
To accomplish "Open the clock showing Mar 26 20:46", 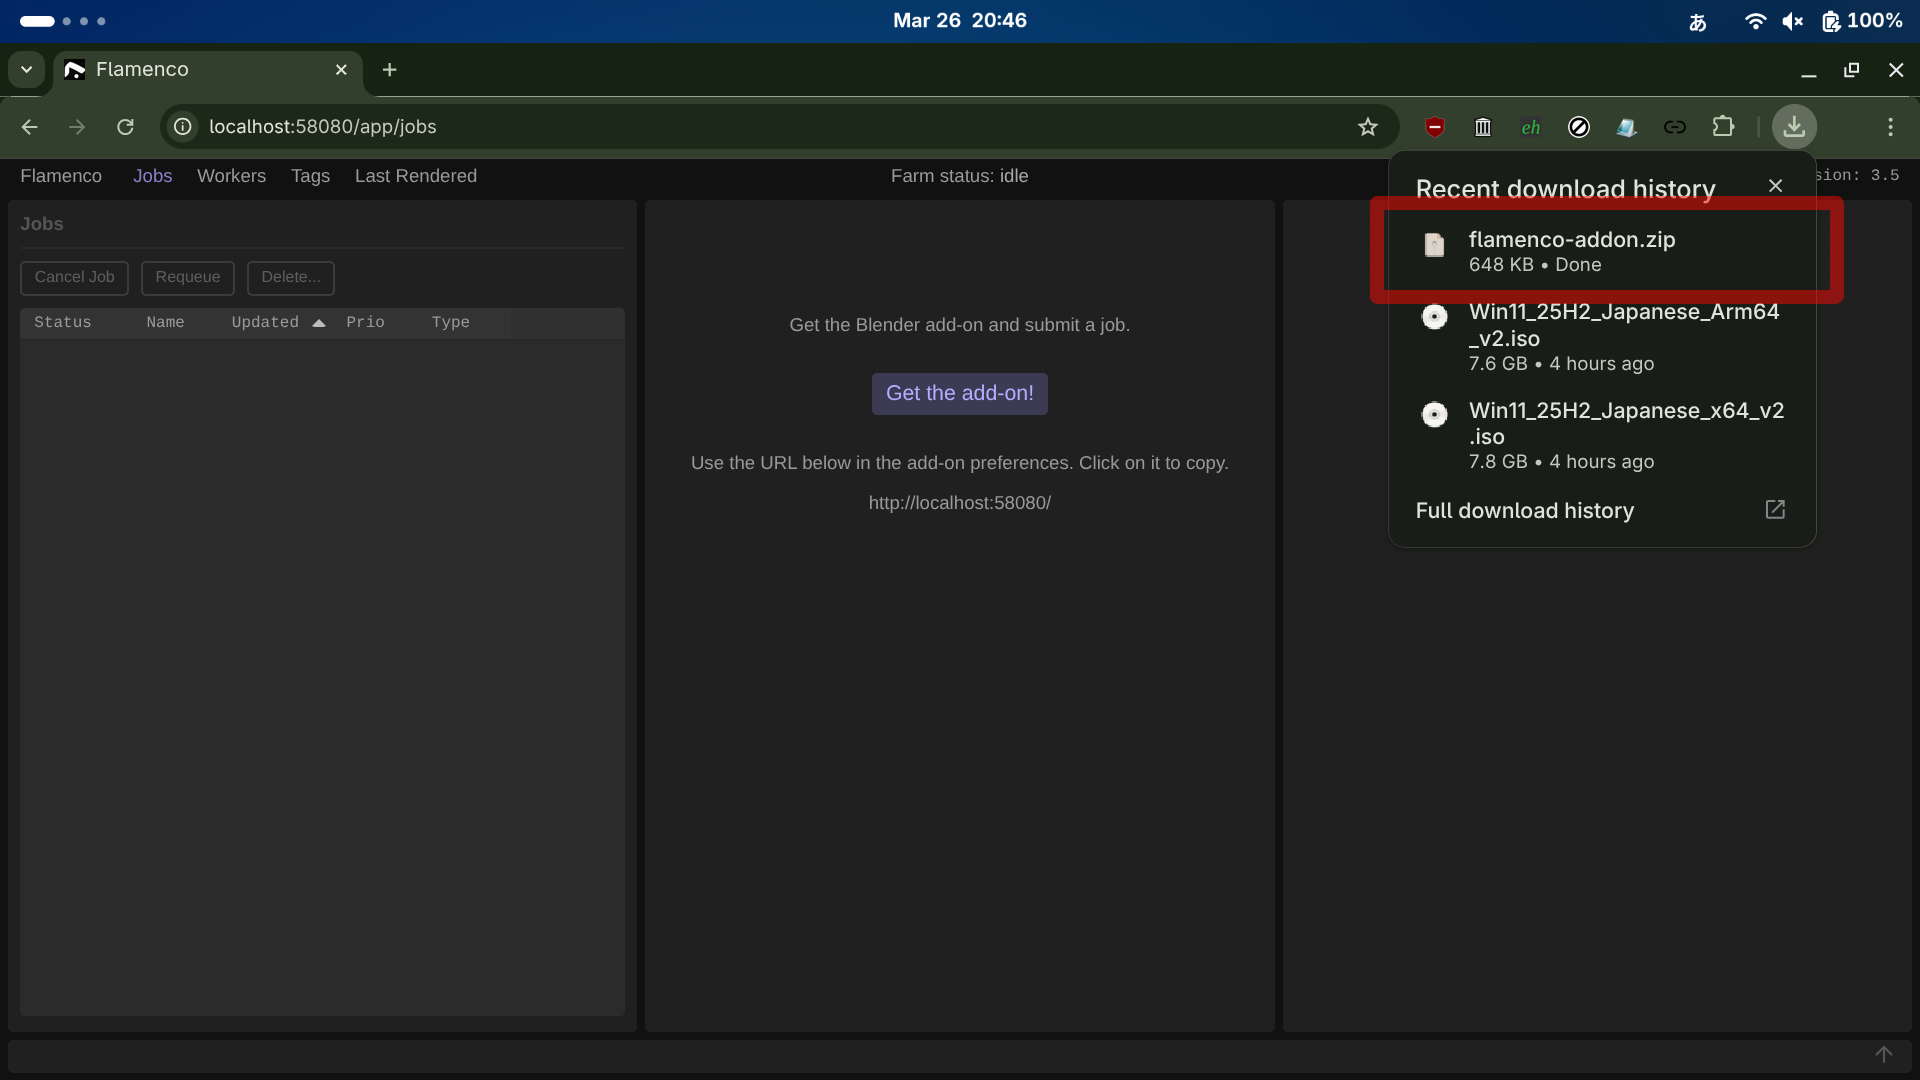I will coord(960,21).
